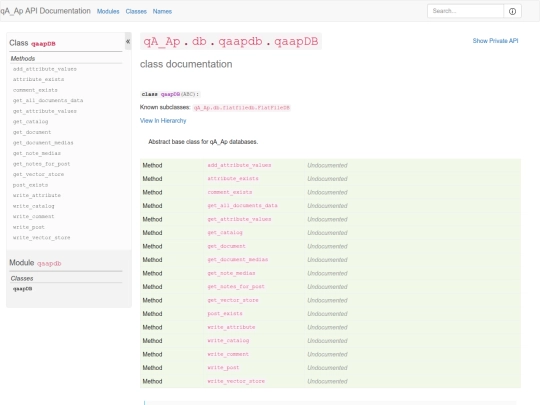Open write_catalog in methods table
Viewport: 540px width, 405px height.
click(x=228, y=341)
